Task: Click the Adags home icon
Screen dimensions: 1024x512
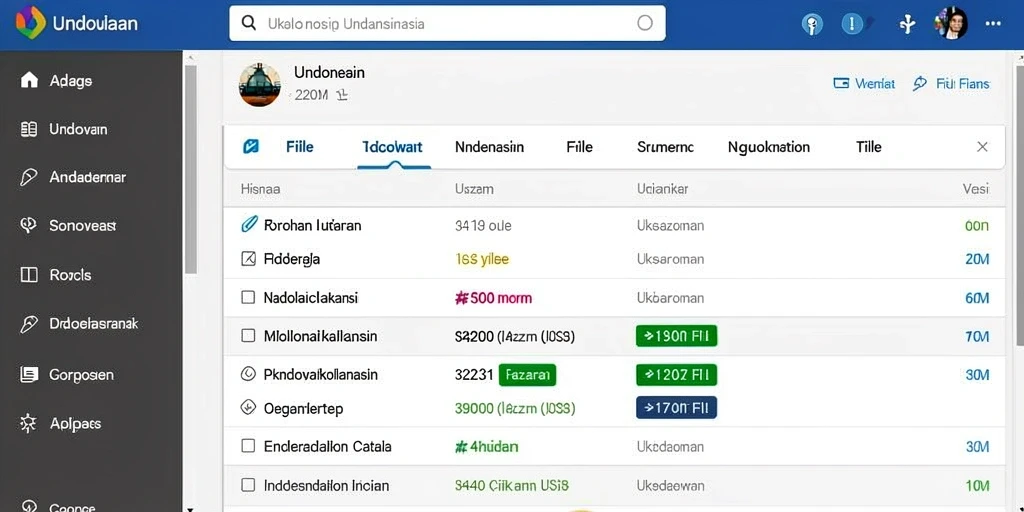Action: click(x=29, y=80)
